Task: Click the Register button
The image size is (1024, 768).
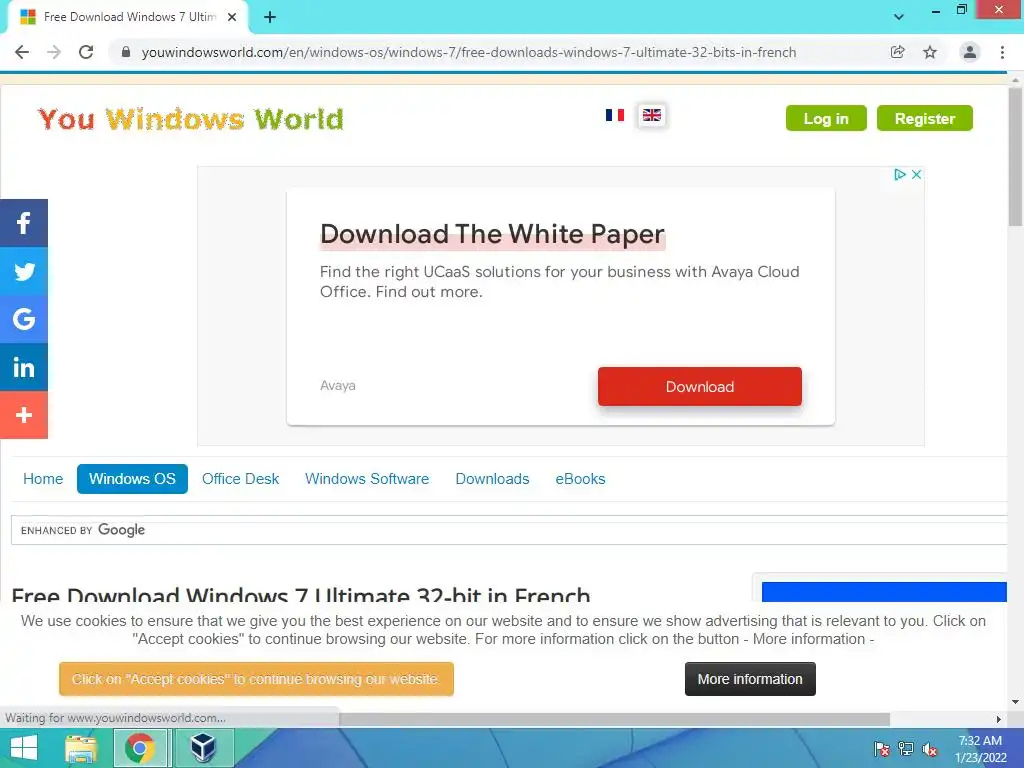Action: click(925, 118)
